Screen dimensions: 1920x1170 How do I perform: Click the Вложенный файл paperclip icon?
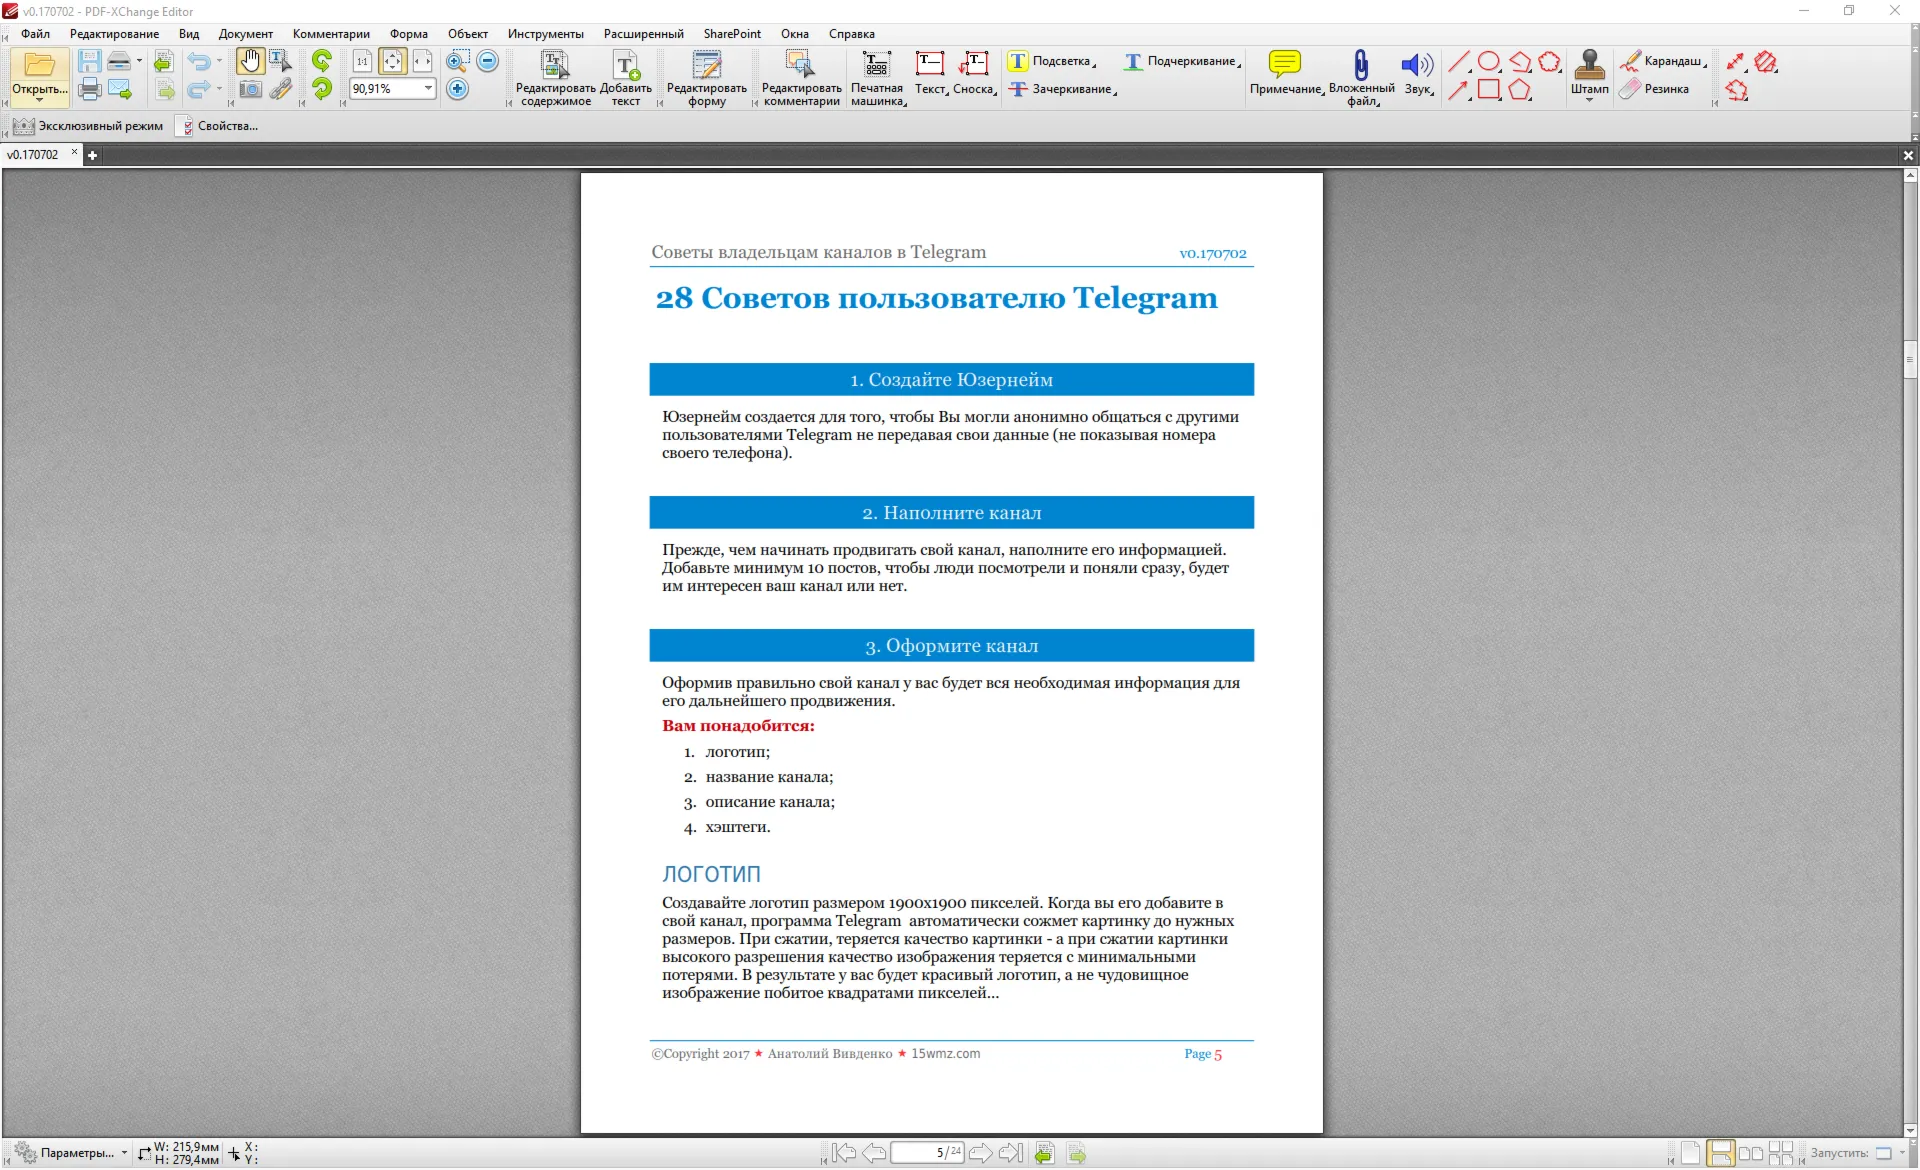point(1361,64)
